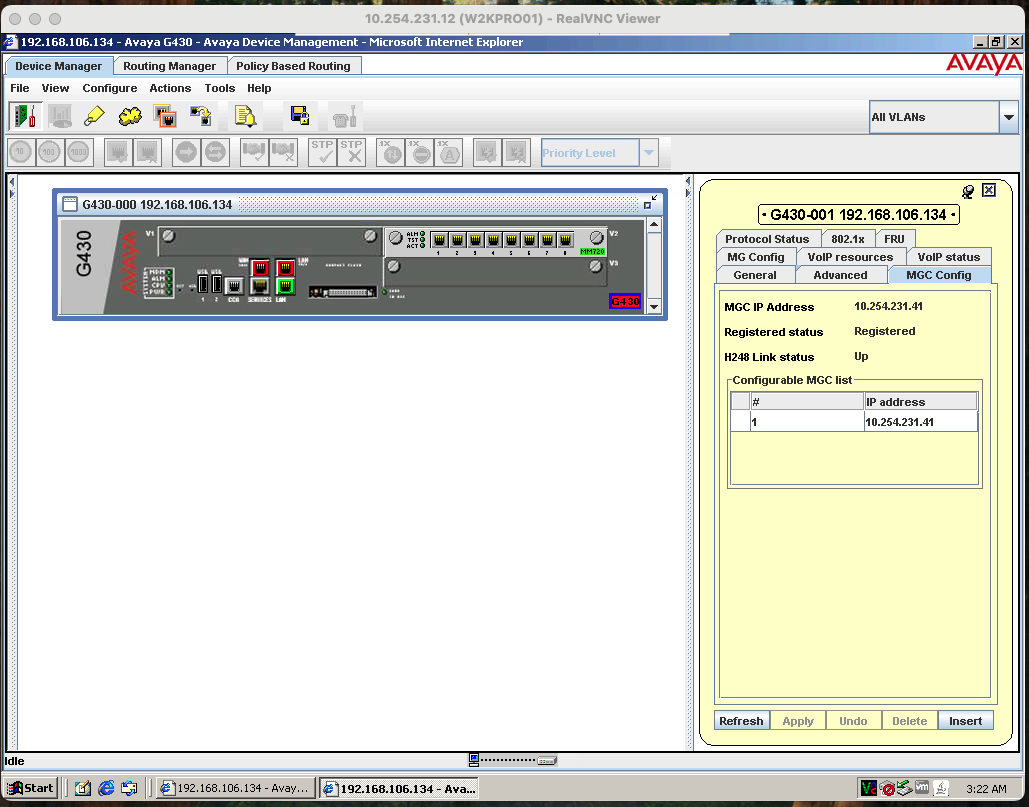Click the Insert button

(965, 720)
